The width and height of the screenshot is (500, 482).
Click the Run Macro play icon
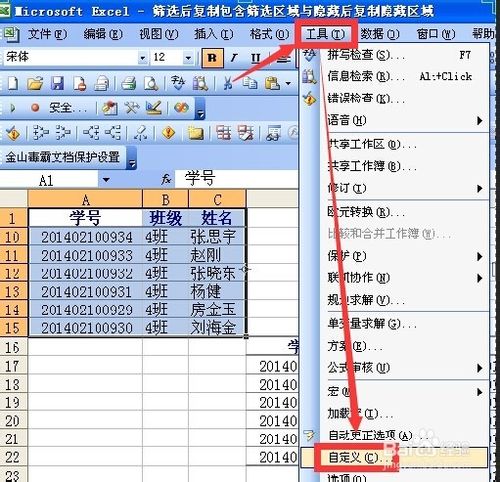click(13, 108)
